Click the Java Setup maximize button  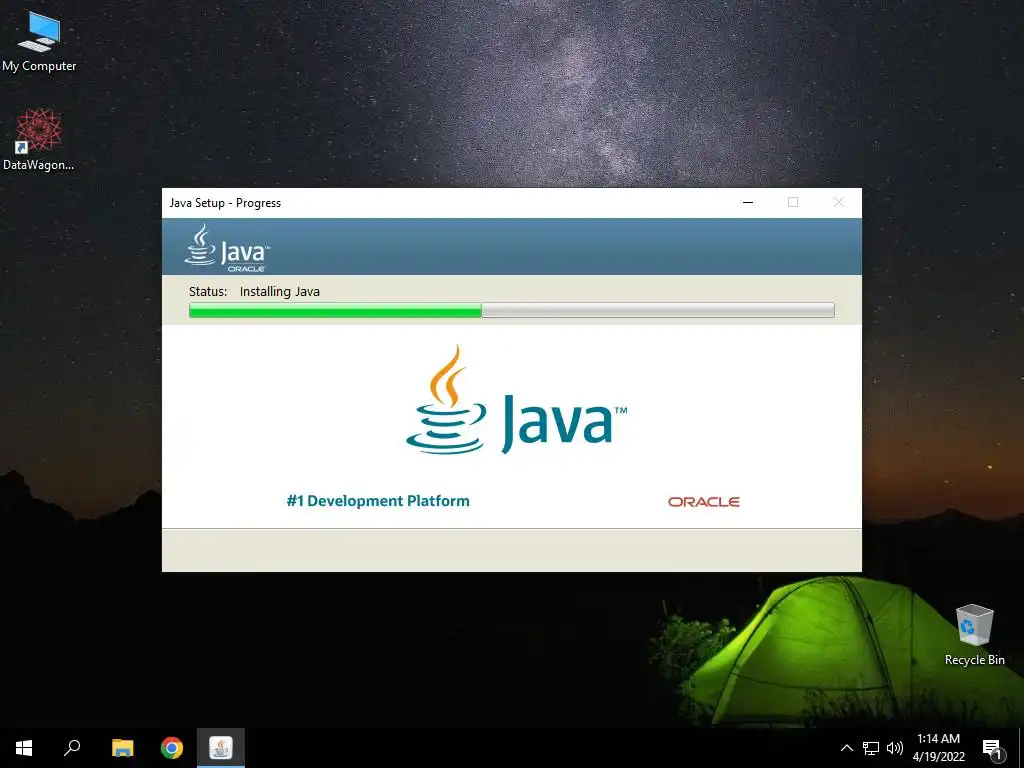point(793,202)
